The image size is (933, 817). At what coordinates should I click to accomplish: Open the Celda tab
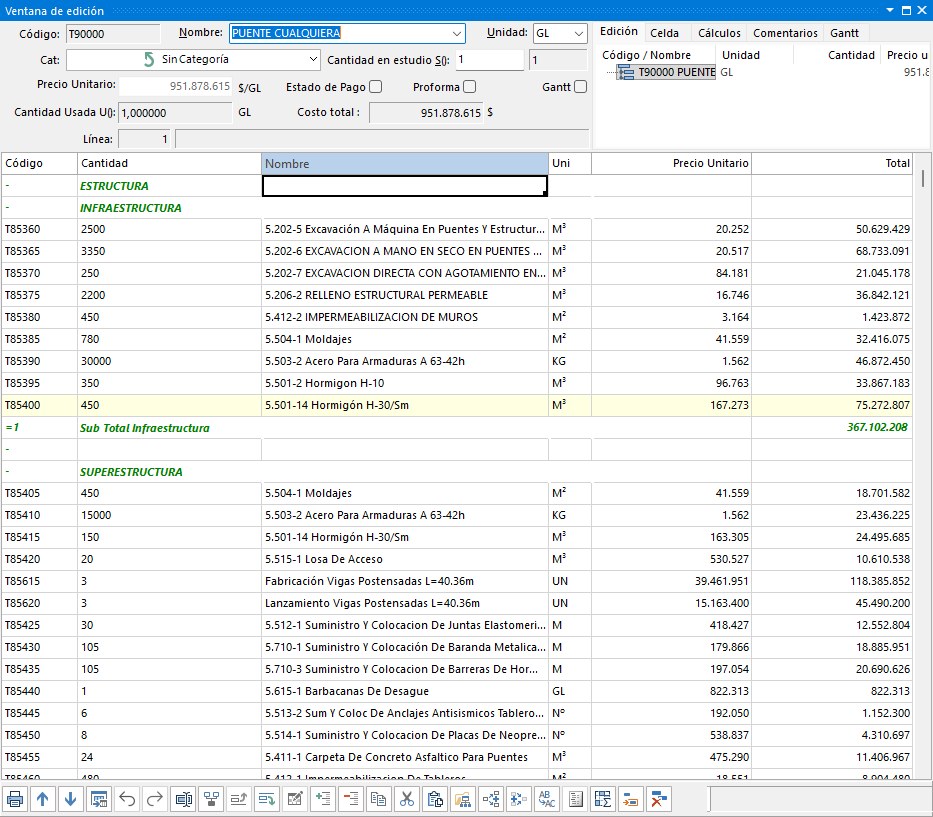[x=664, y=33]
